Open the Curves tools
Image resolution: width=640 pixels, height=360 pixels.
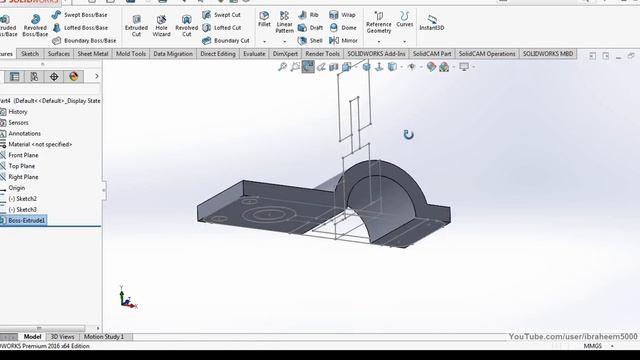click(x=404, y=19)
